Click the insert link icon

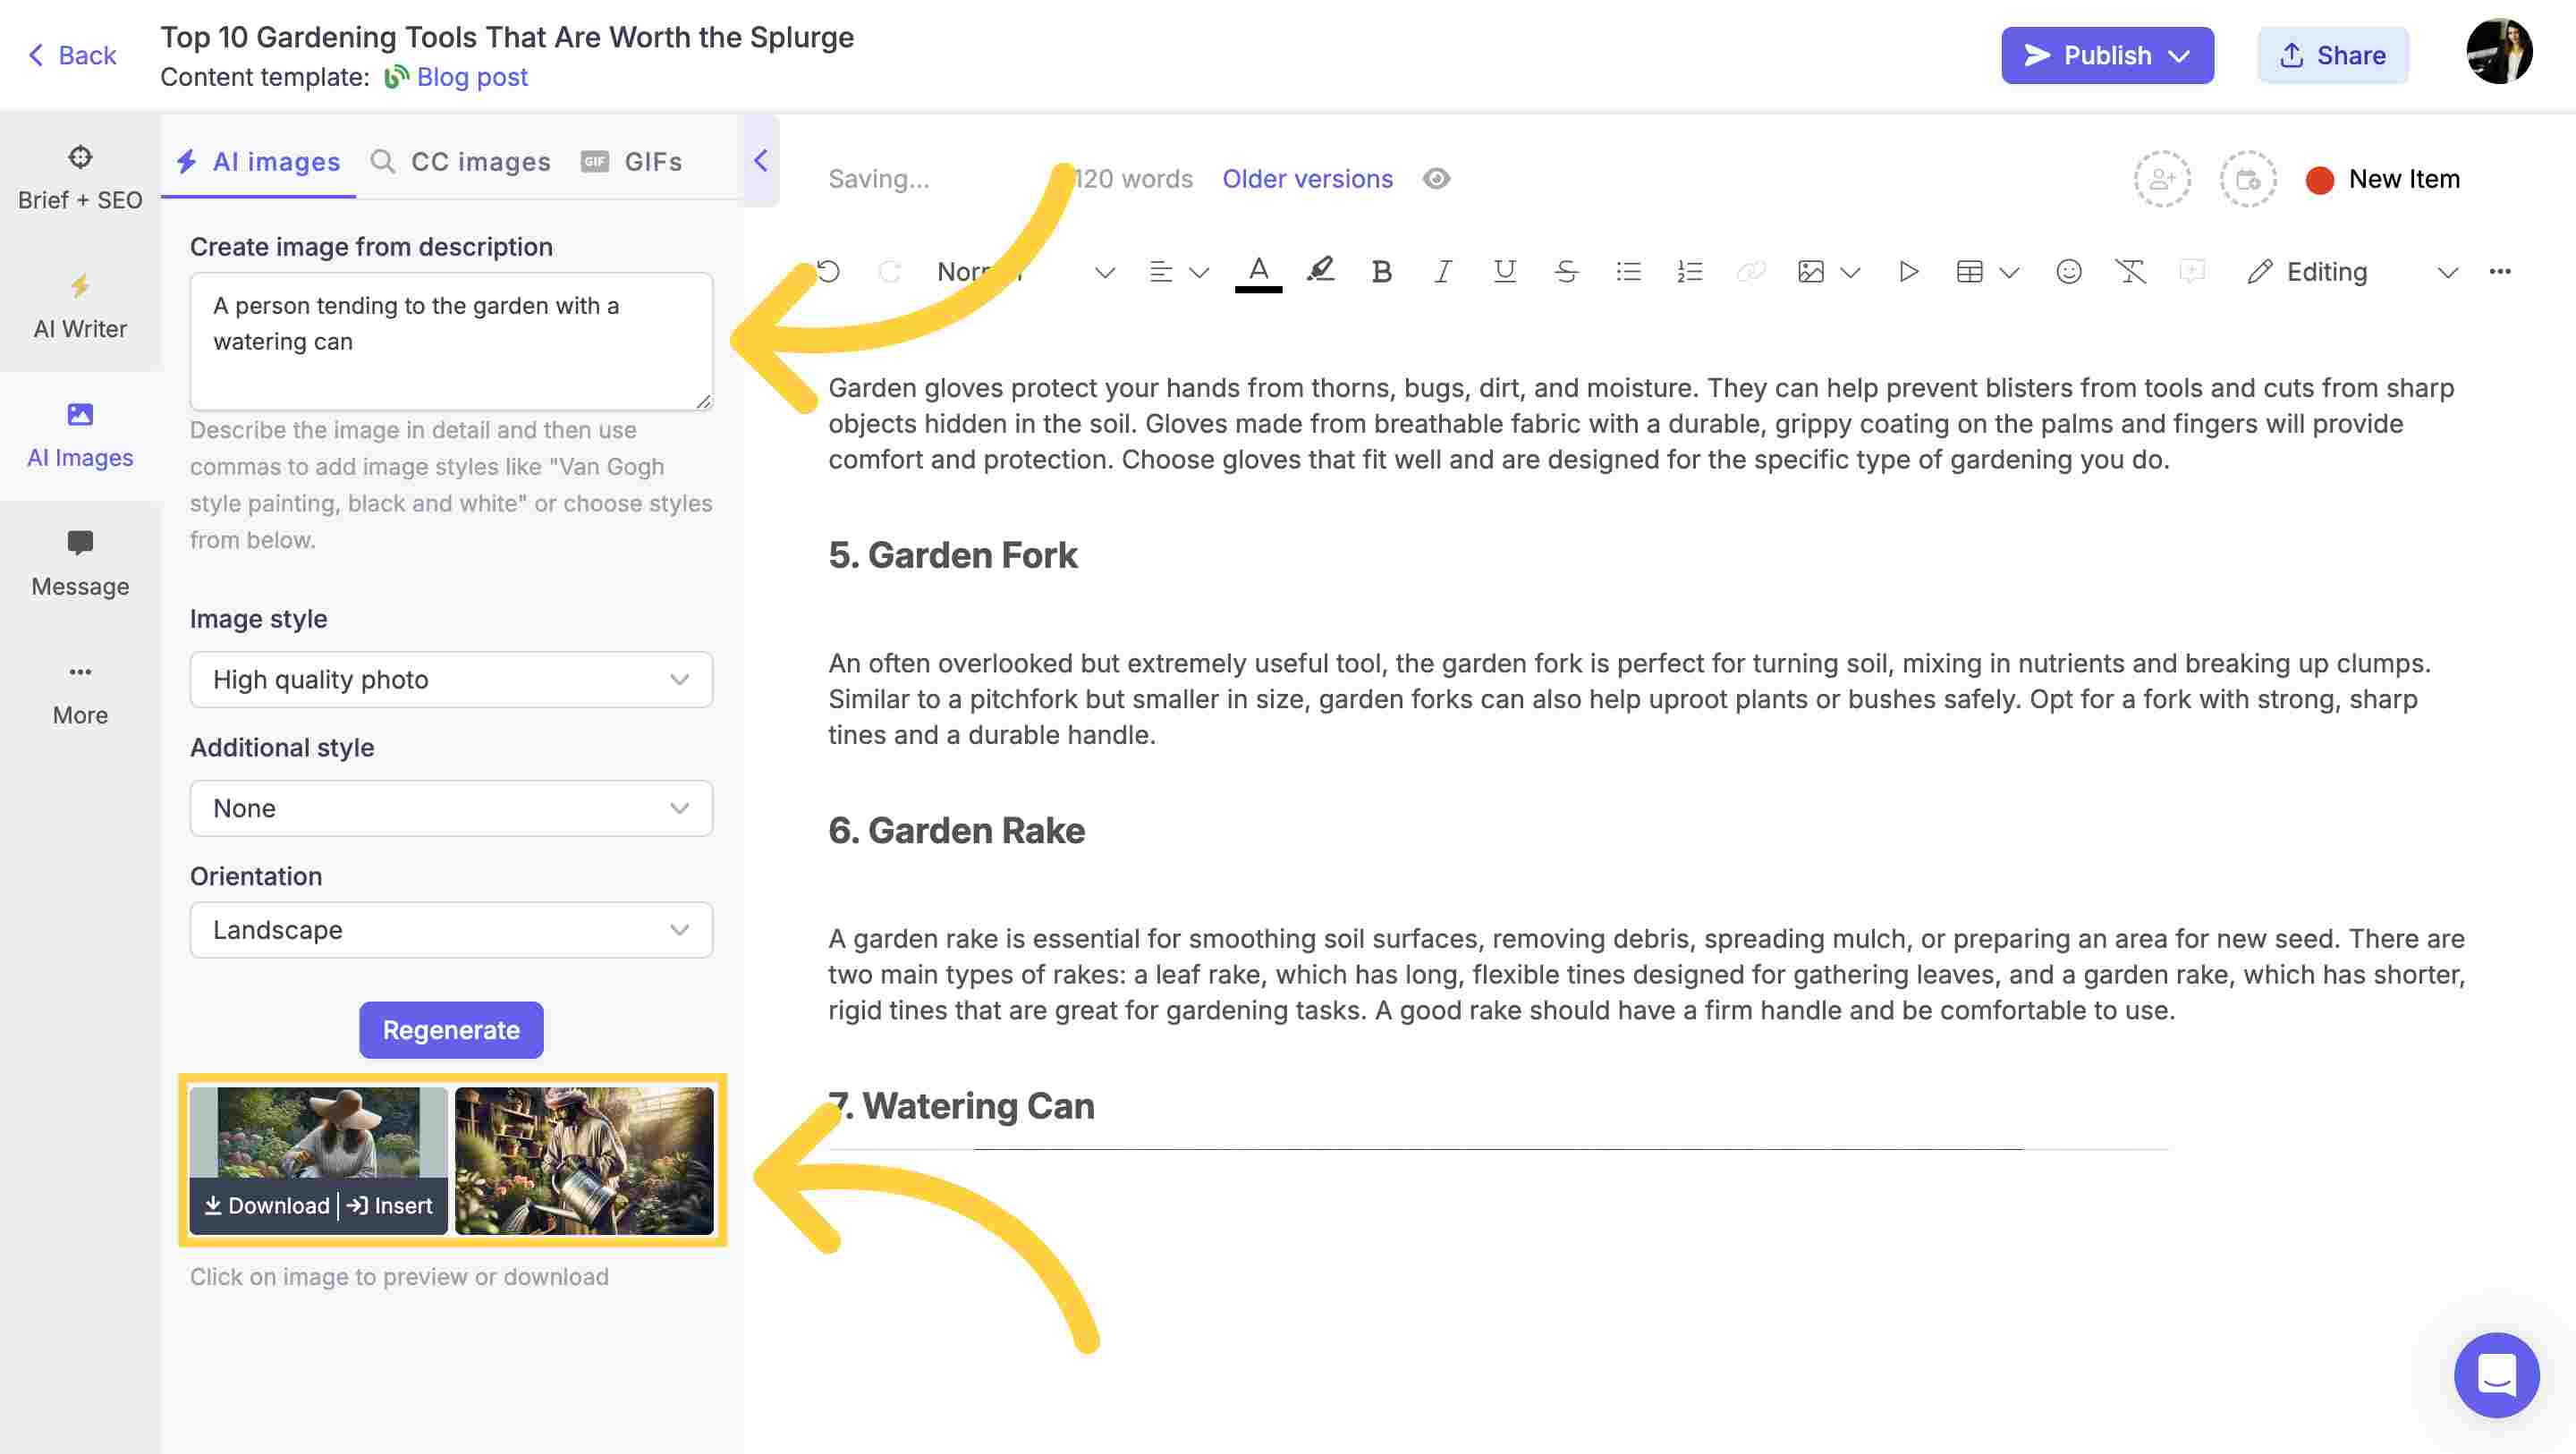(1750, 272)
